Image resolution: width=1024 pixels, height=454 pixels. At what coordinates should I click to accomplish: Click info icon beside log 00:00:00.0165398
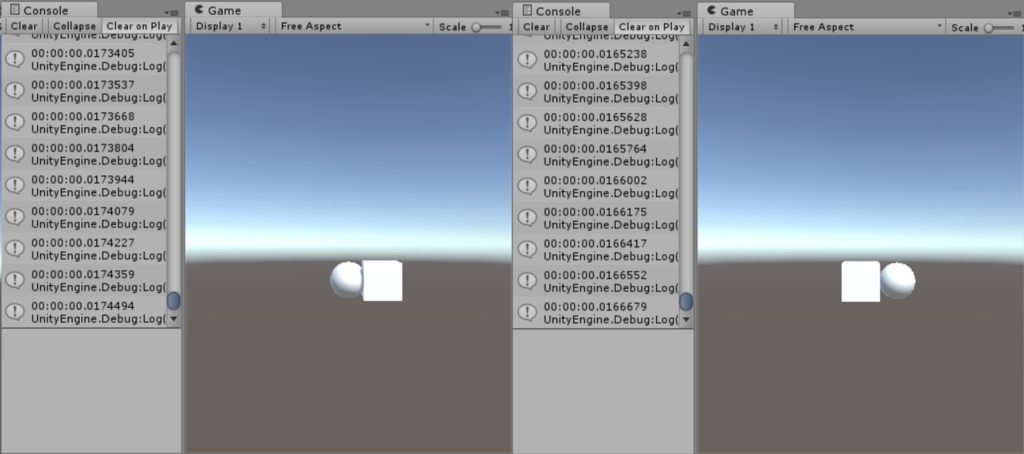tap(527, 91)
